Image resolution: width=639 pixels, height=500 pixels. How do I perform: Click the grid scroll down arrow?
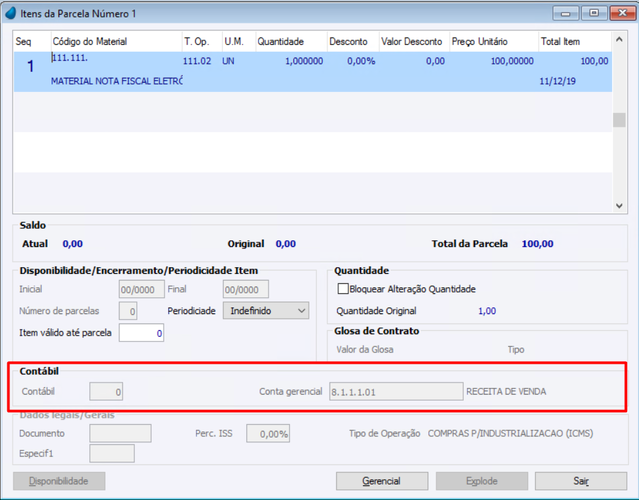[619, 206]
